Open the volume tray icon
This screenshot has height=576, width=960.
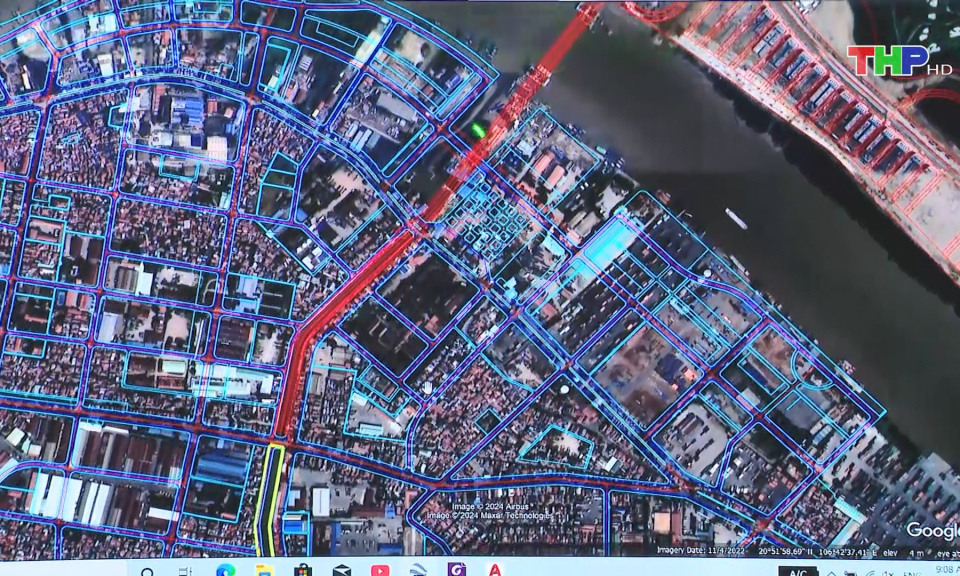(x=888, y=573)
